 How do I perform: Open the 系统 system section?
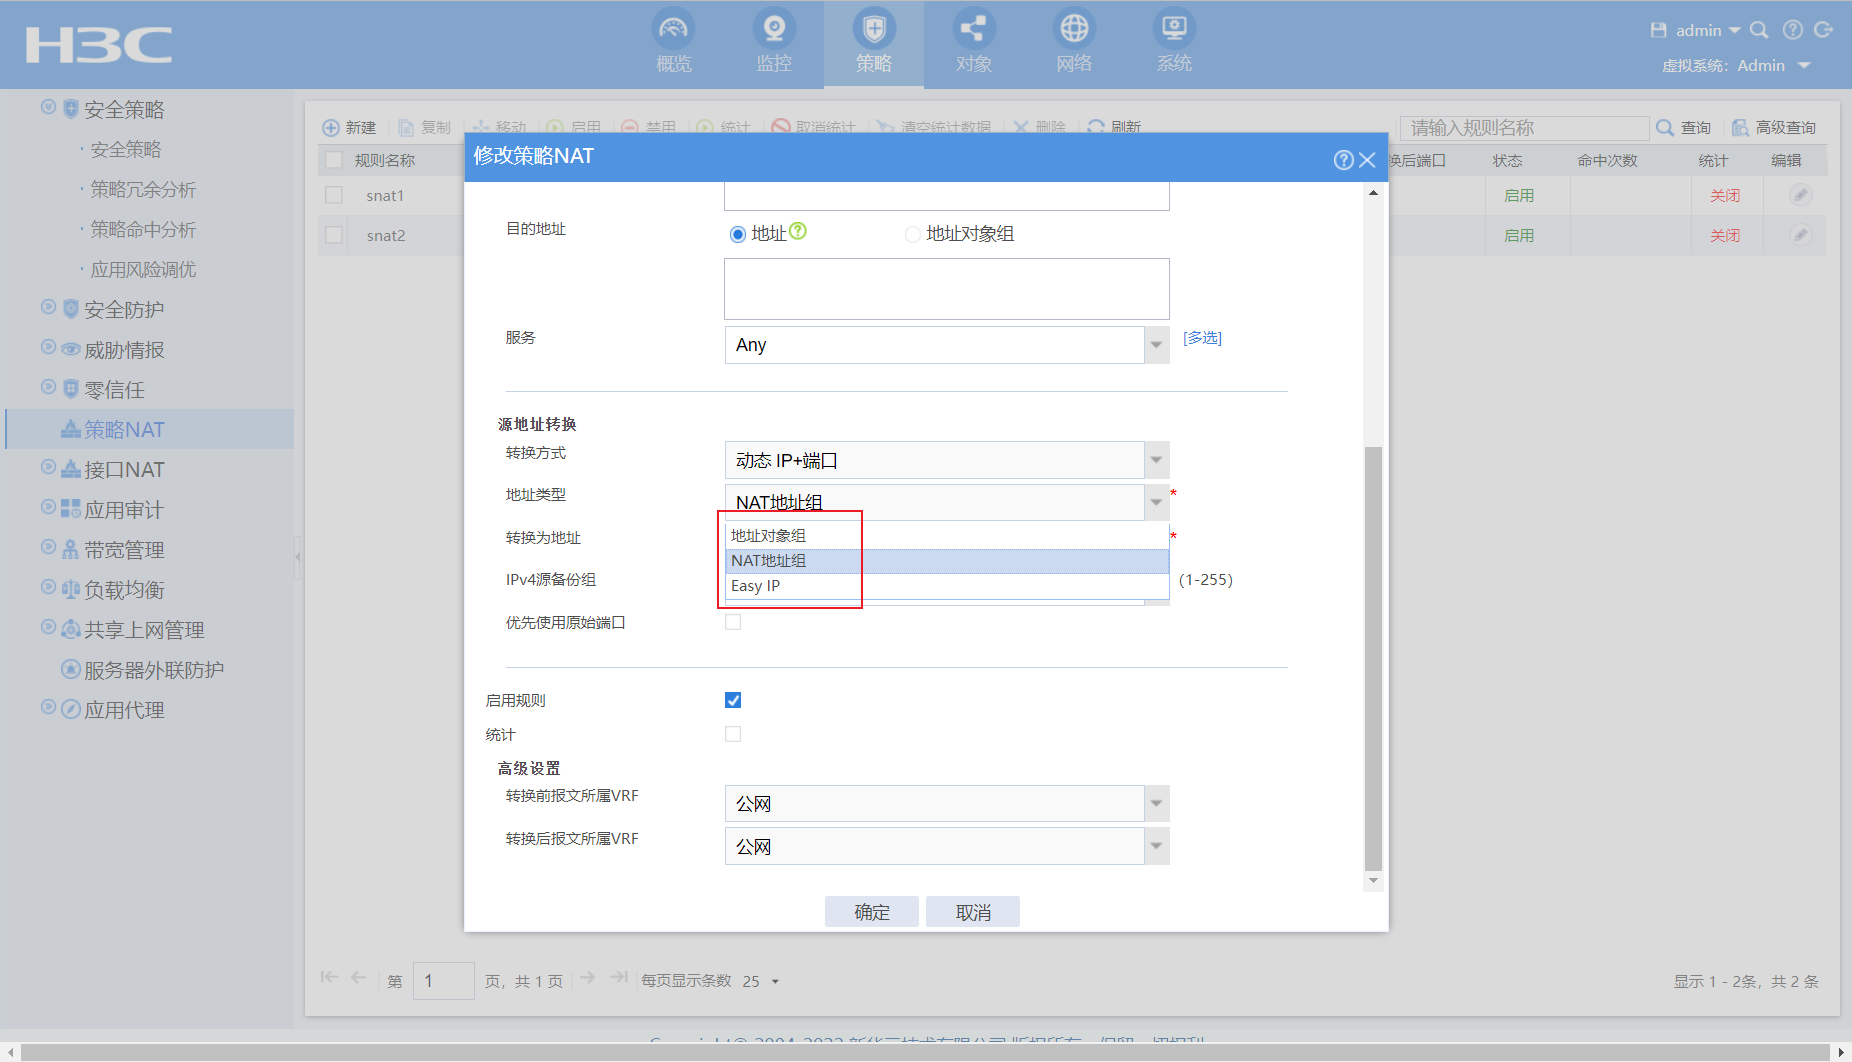[1174, 42]
